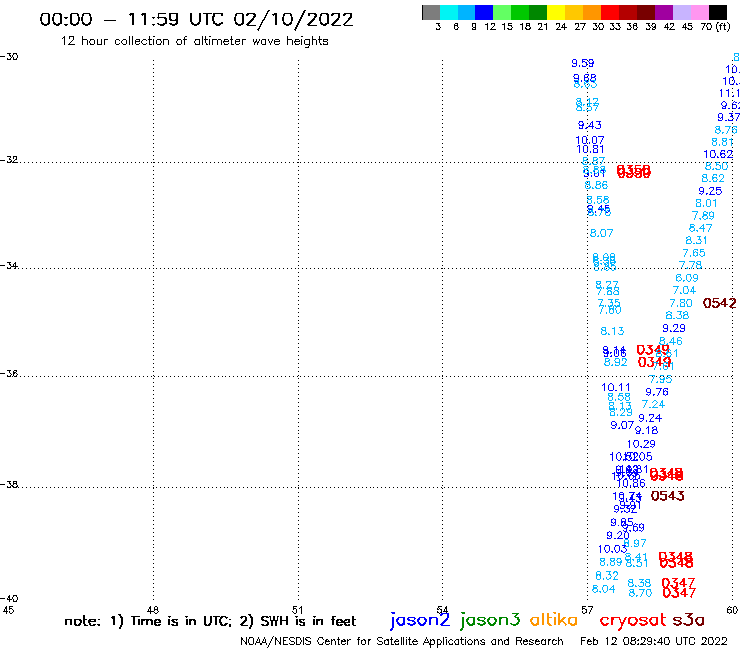Screen dimensions: 740x650
Task: Click the wave height value 8.13
Action: pos(612,331)
